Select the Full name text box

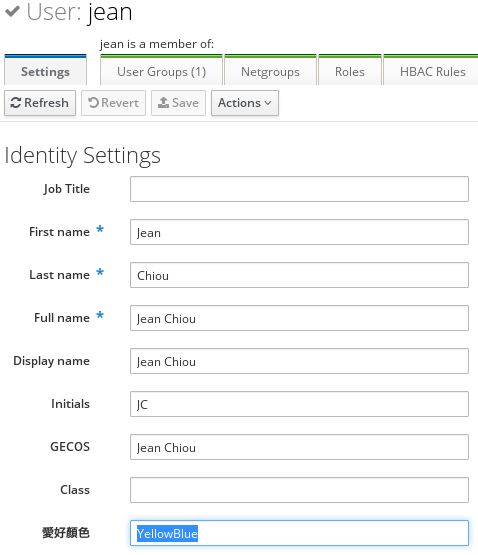click(299, 318)
